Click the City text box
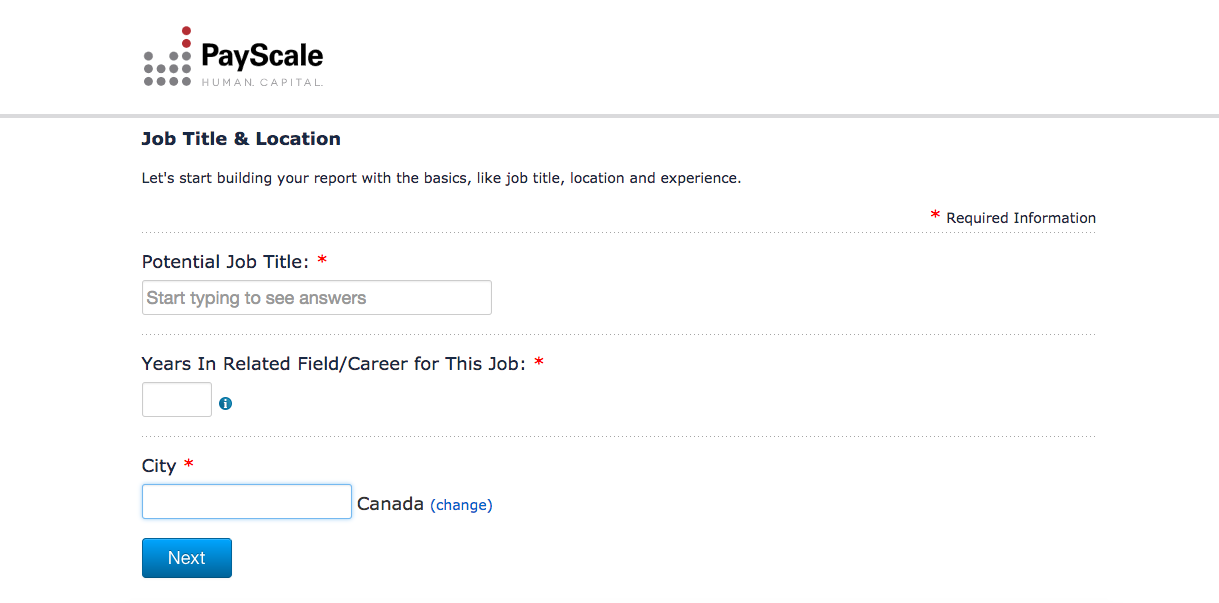The image size is (1219, 603). pyautogui.click(x=246, y=501)
